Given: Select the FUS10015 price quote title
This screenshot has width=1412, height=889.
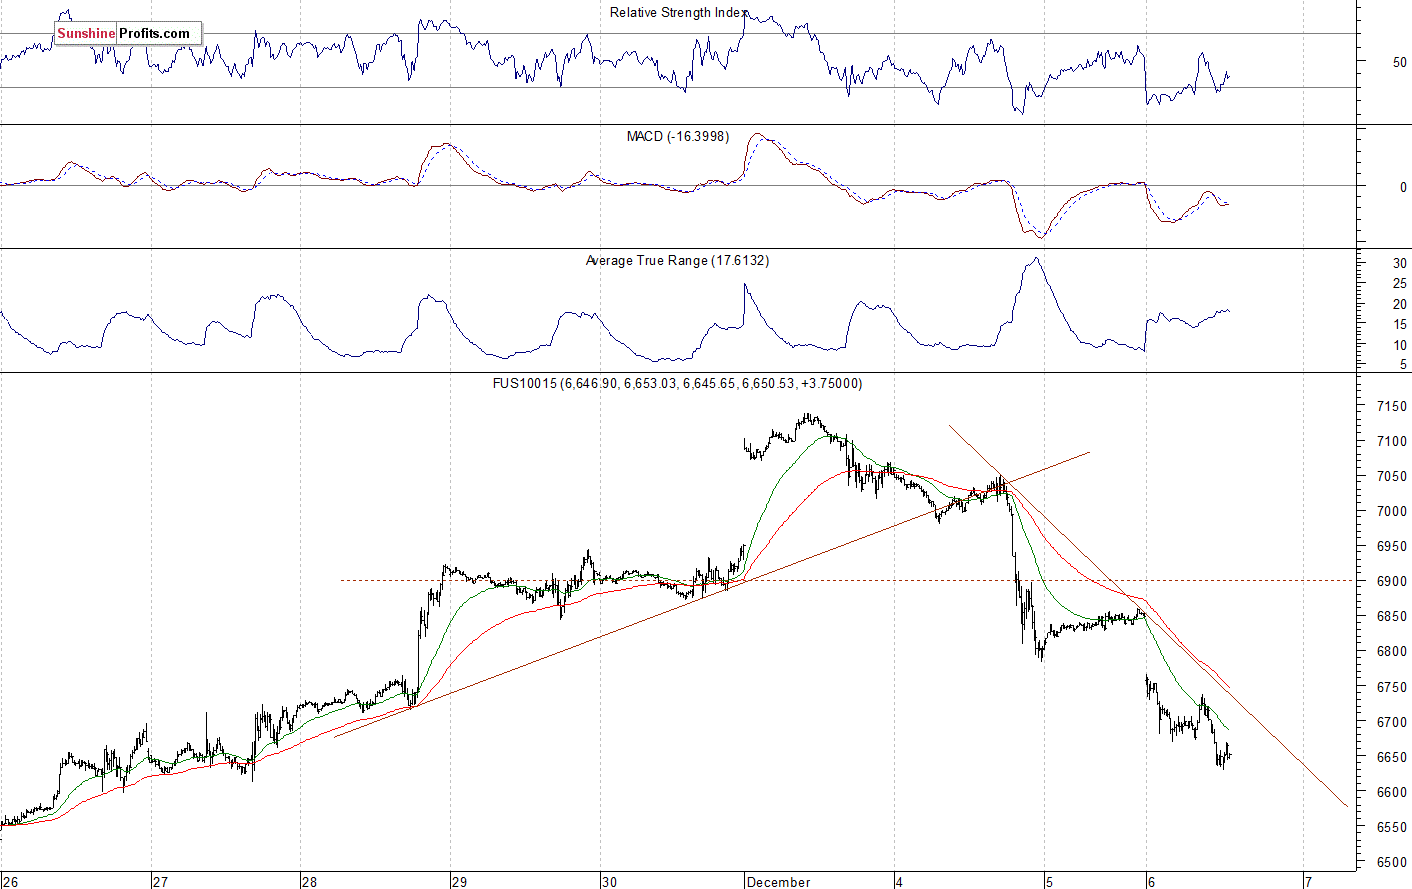Looking at the screenshot, I should (677, 383).
